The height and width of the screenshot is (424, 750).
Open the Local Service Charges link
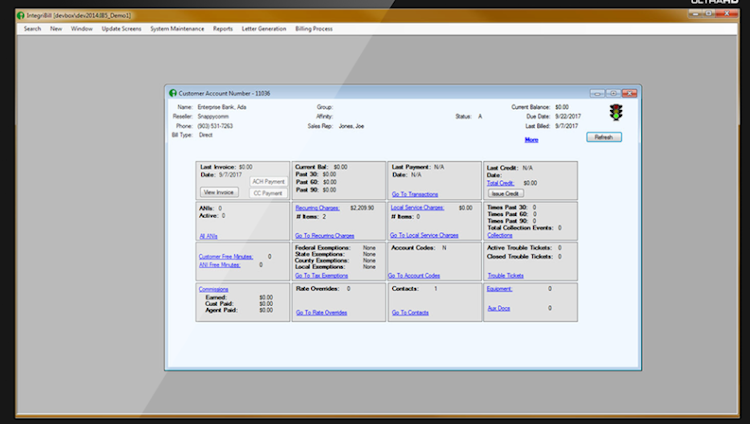coord(417,207)
